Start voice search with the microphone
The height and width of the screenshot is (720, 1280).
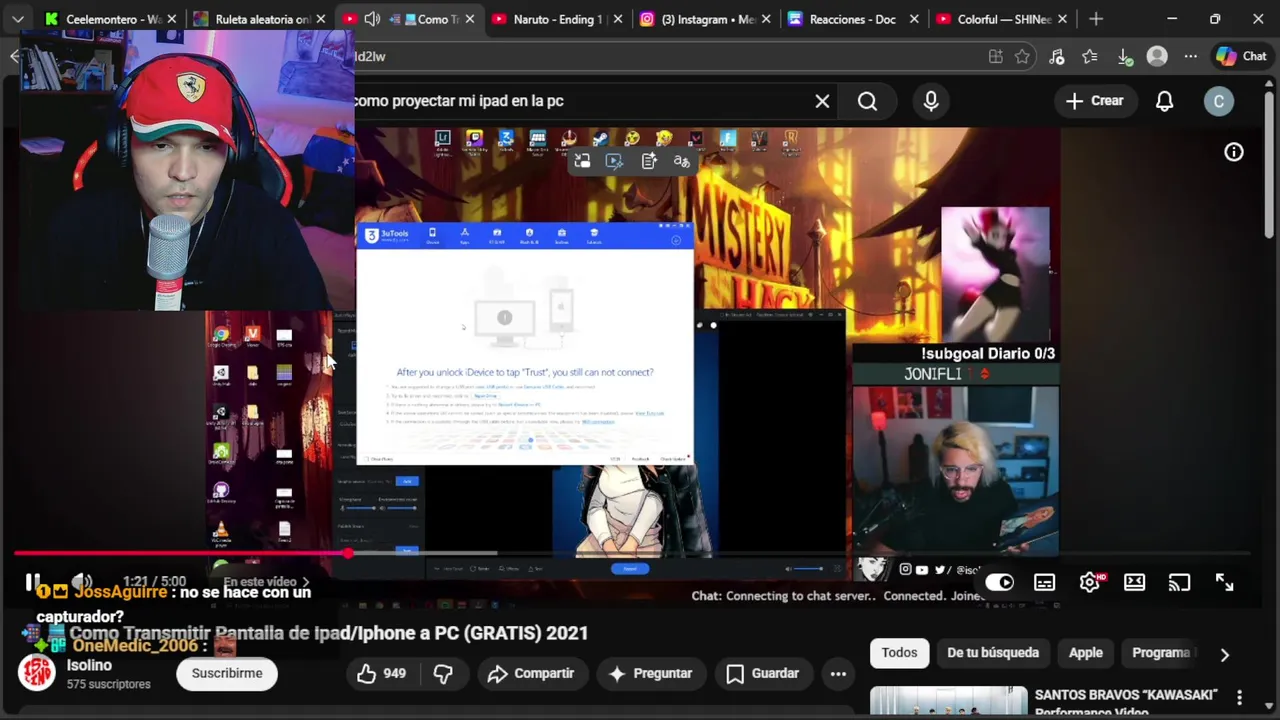click(931, 101)
